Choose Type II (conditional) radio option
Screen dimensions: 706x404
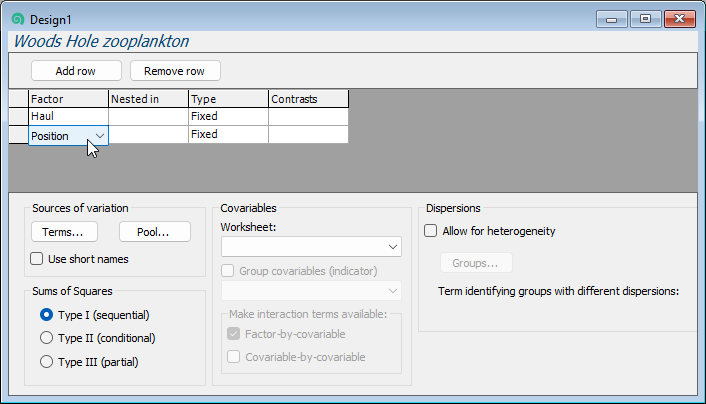tap(46, 338)
